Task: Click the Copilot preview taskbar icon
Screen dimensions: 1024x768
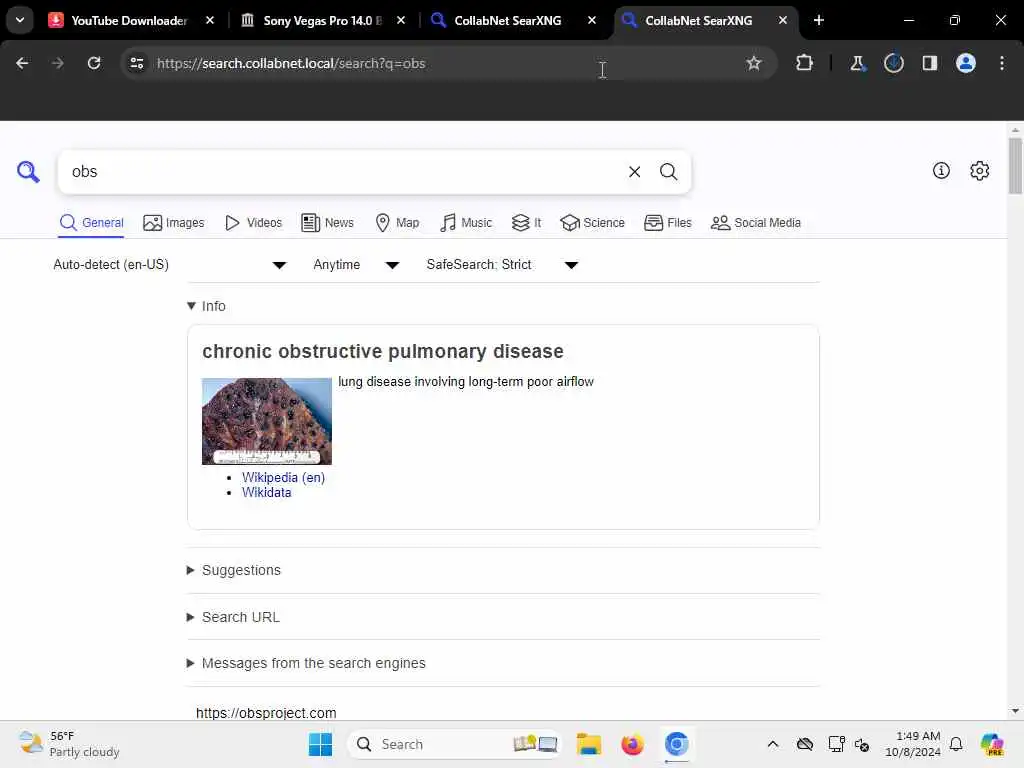Action: (x=992, y=744)
